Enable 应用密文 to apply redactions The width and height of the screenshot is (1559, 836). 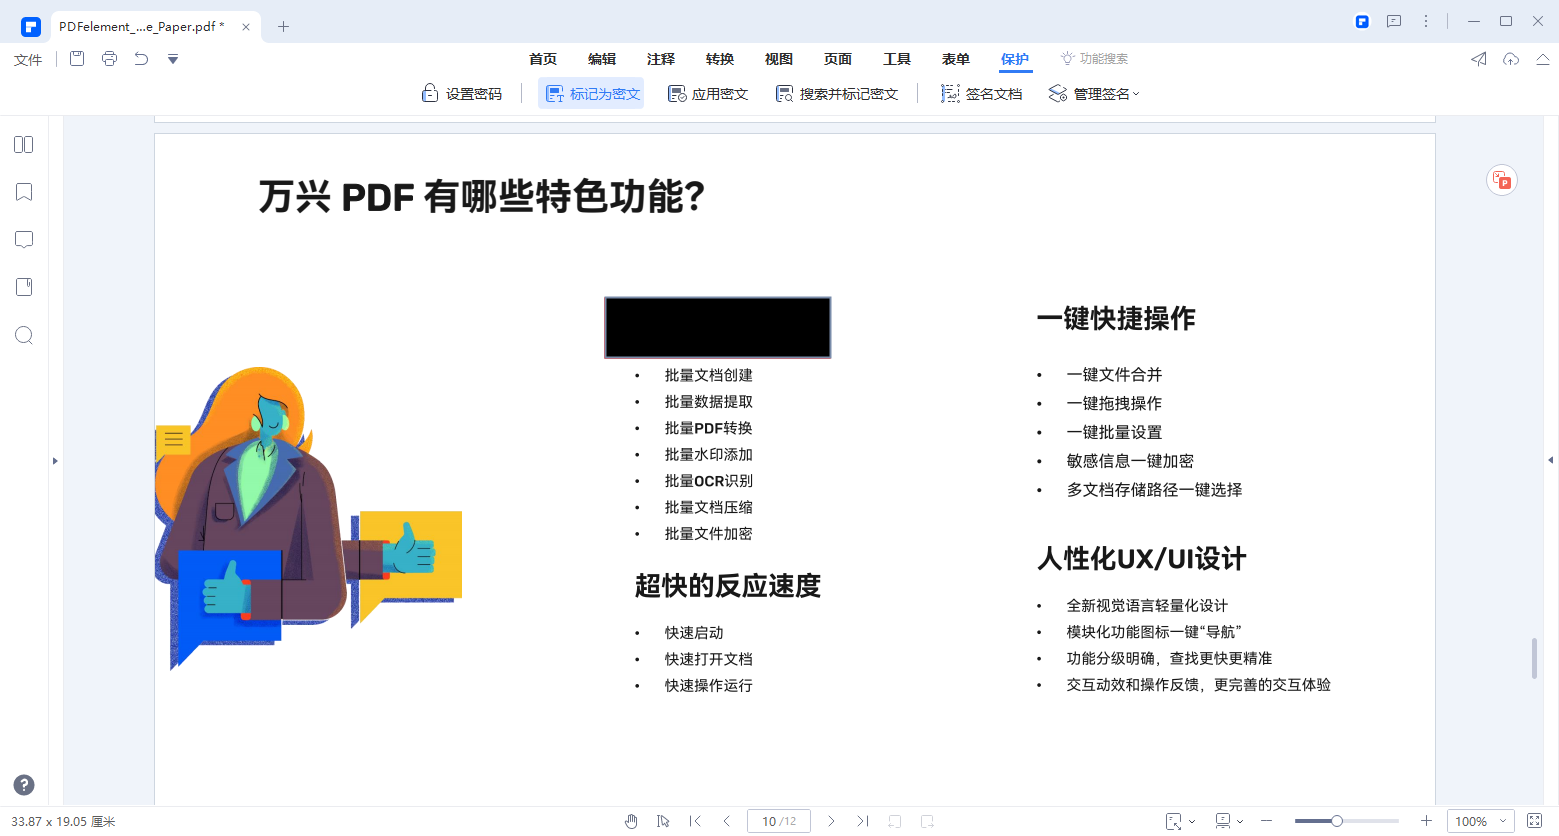click(708, 92)
